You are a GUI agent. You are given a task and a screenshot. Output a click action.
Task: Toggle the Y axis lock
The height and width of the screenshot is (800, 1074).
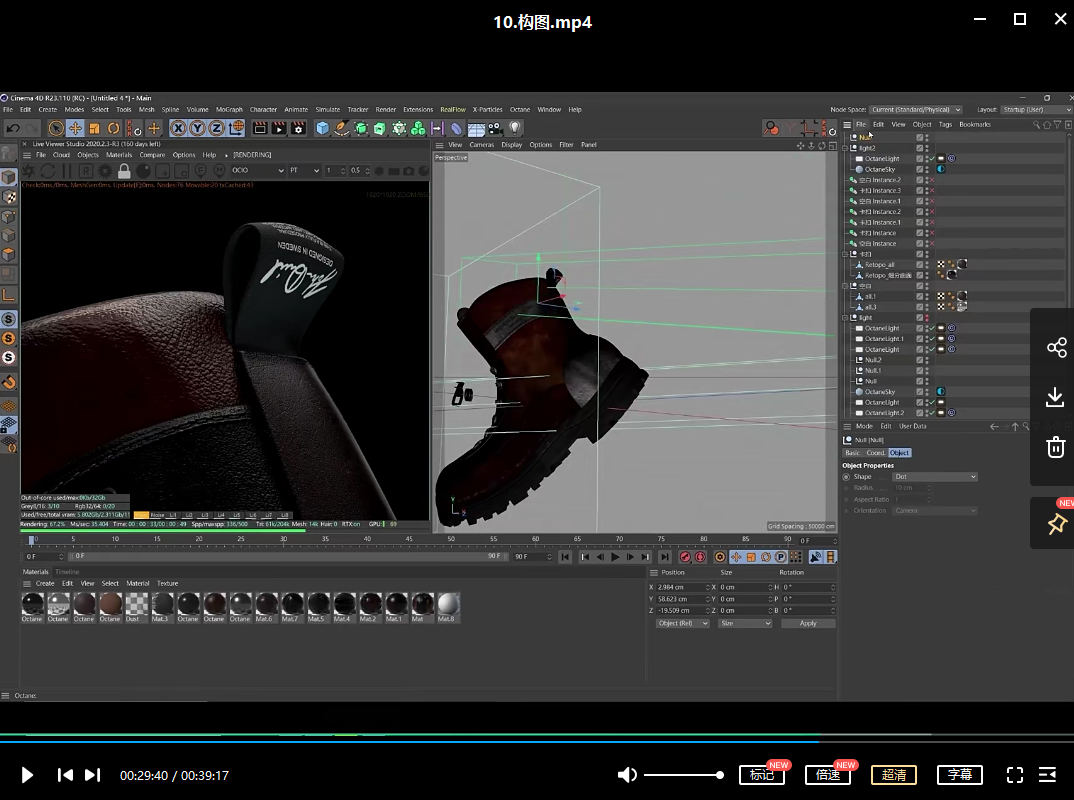point(197,128)
